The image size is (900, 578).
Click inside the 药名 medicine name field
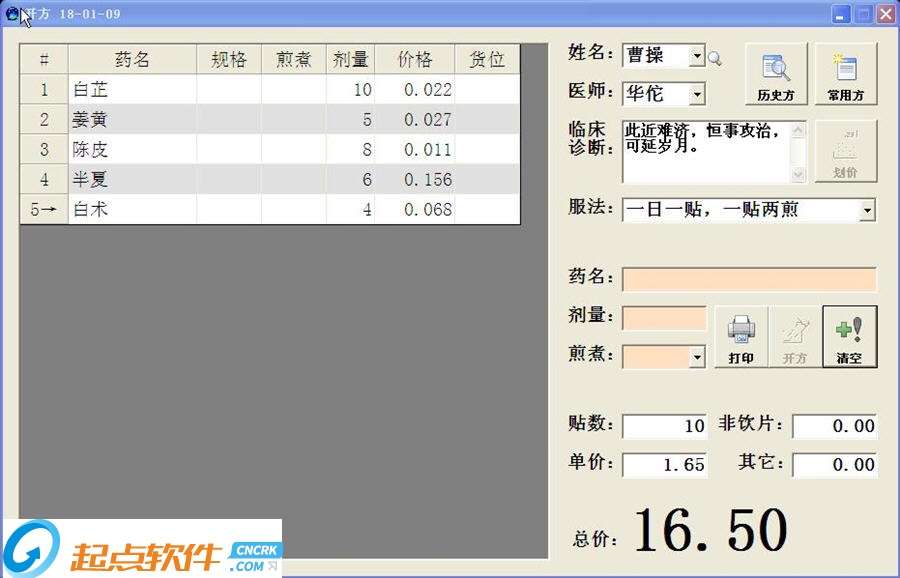coord(748,279)
